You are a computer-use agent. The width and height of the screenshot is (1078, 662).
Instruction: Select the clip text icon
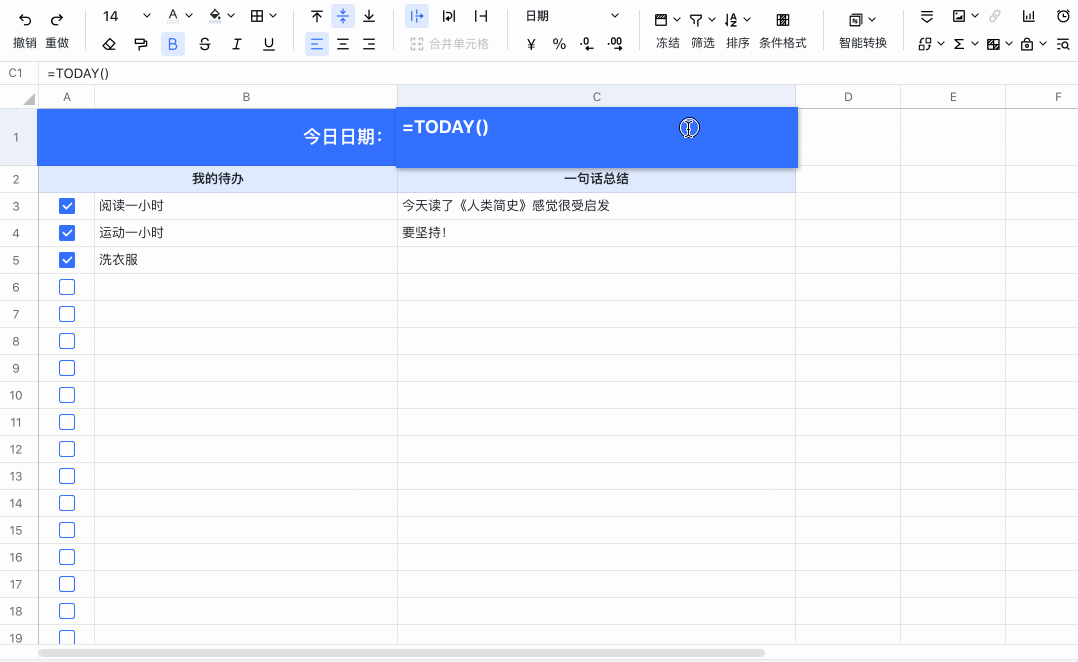(481, 16)
